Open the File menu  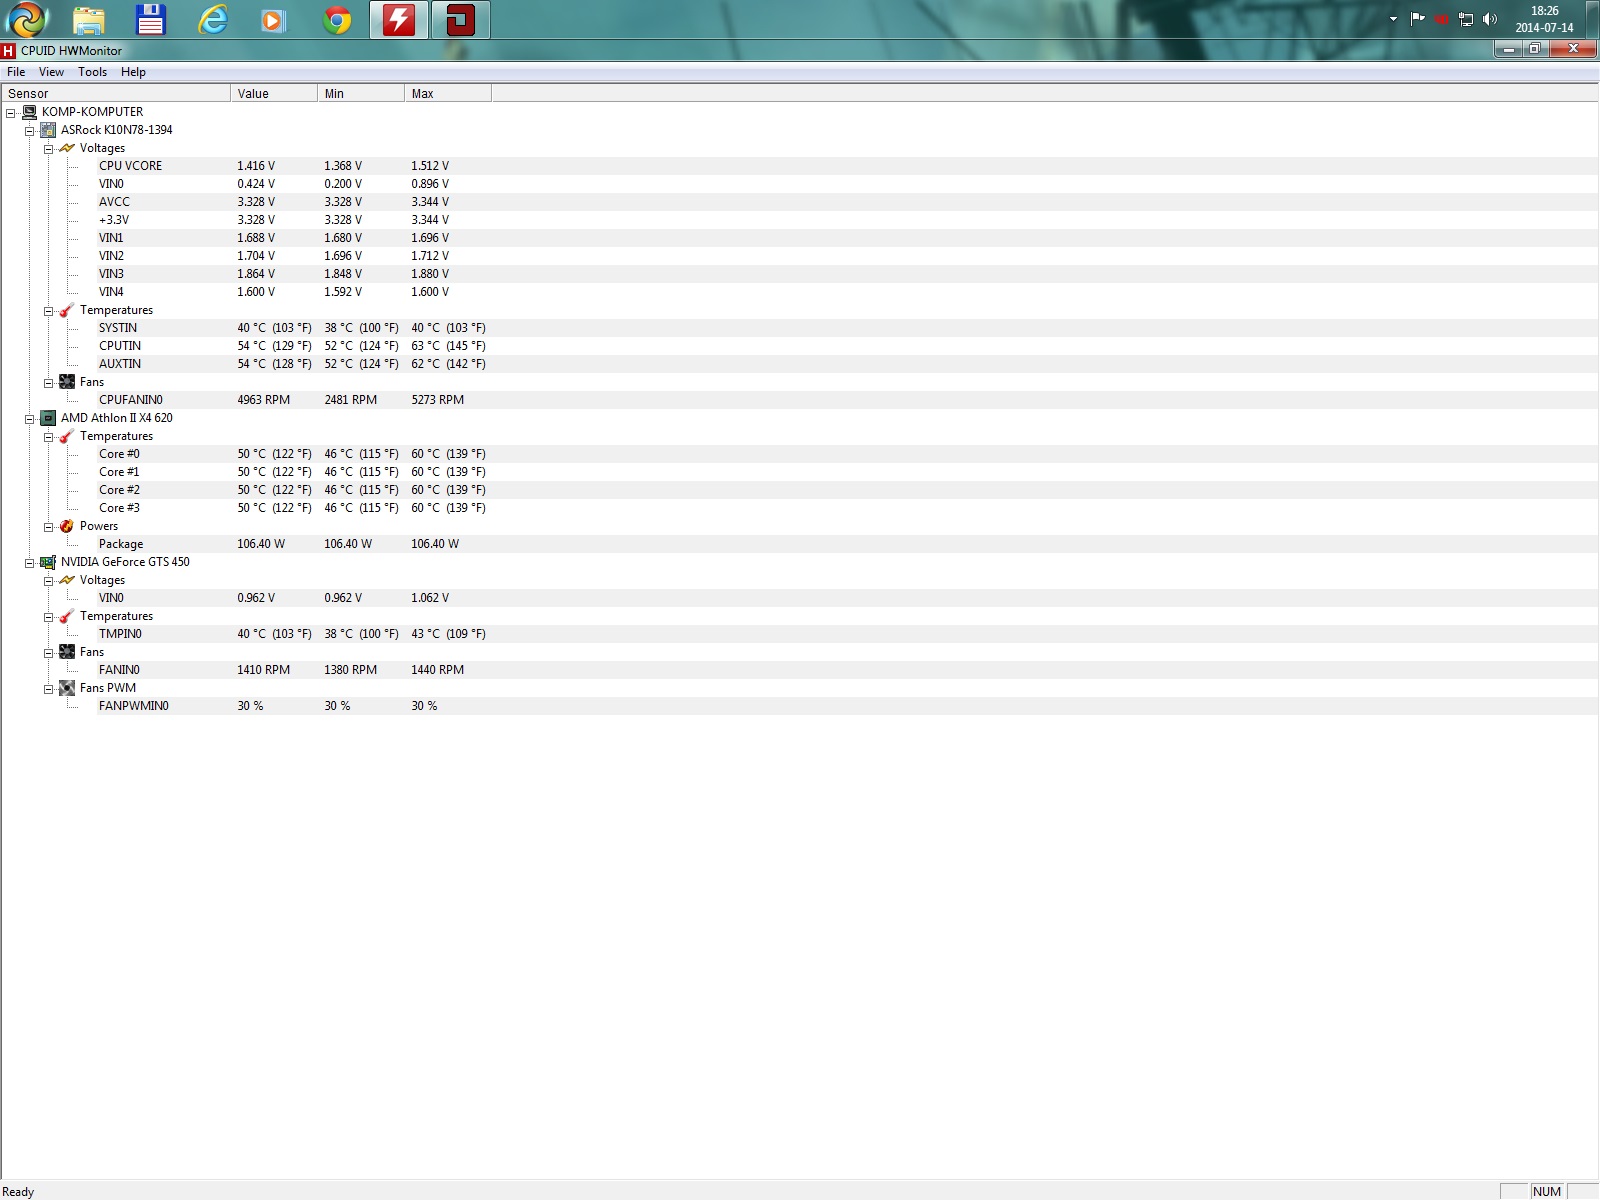(16, 72)
